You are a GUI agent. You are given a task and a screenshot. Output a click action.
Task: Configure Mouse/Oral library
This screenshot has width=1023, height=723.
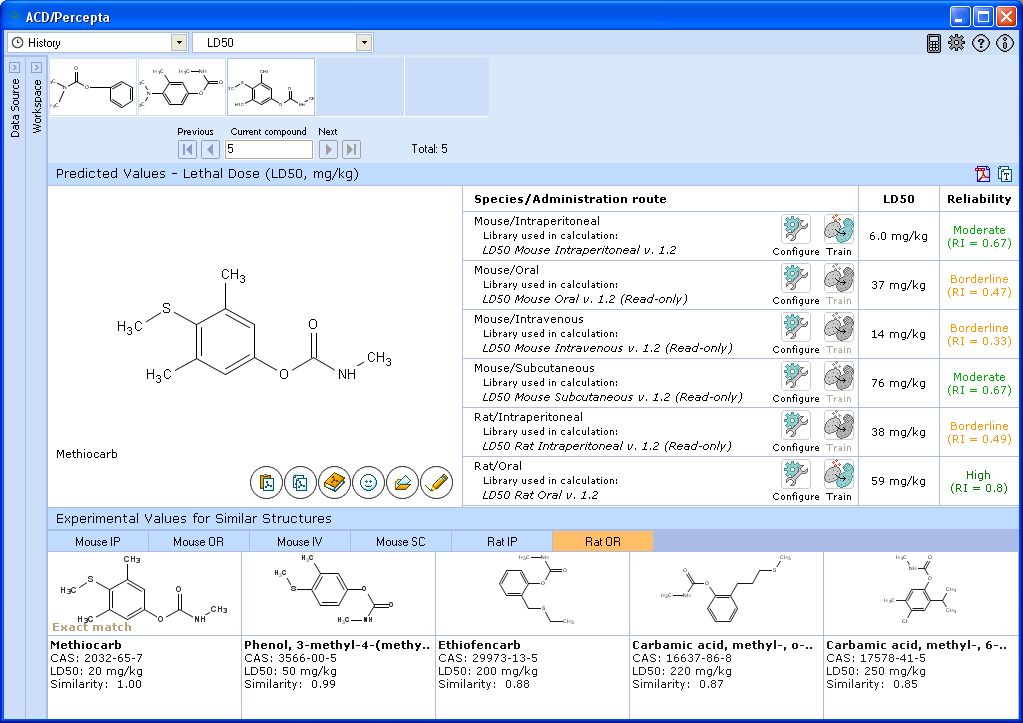coord(795,279)
